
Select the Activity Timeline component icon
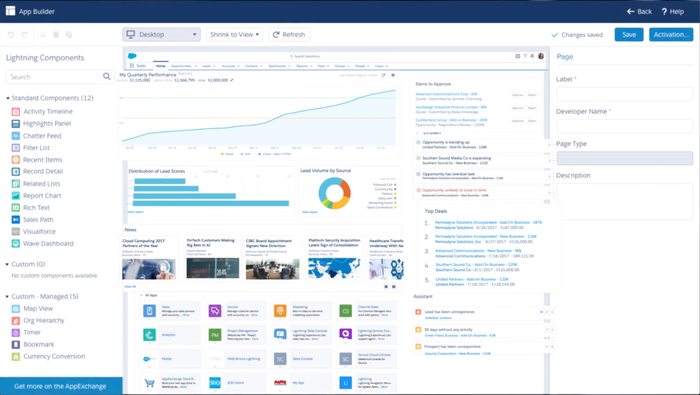(16, 112)
